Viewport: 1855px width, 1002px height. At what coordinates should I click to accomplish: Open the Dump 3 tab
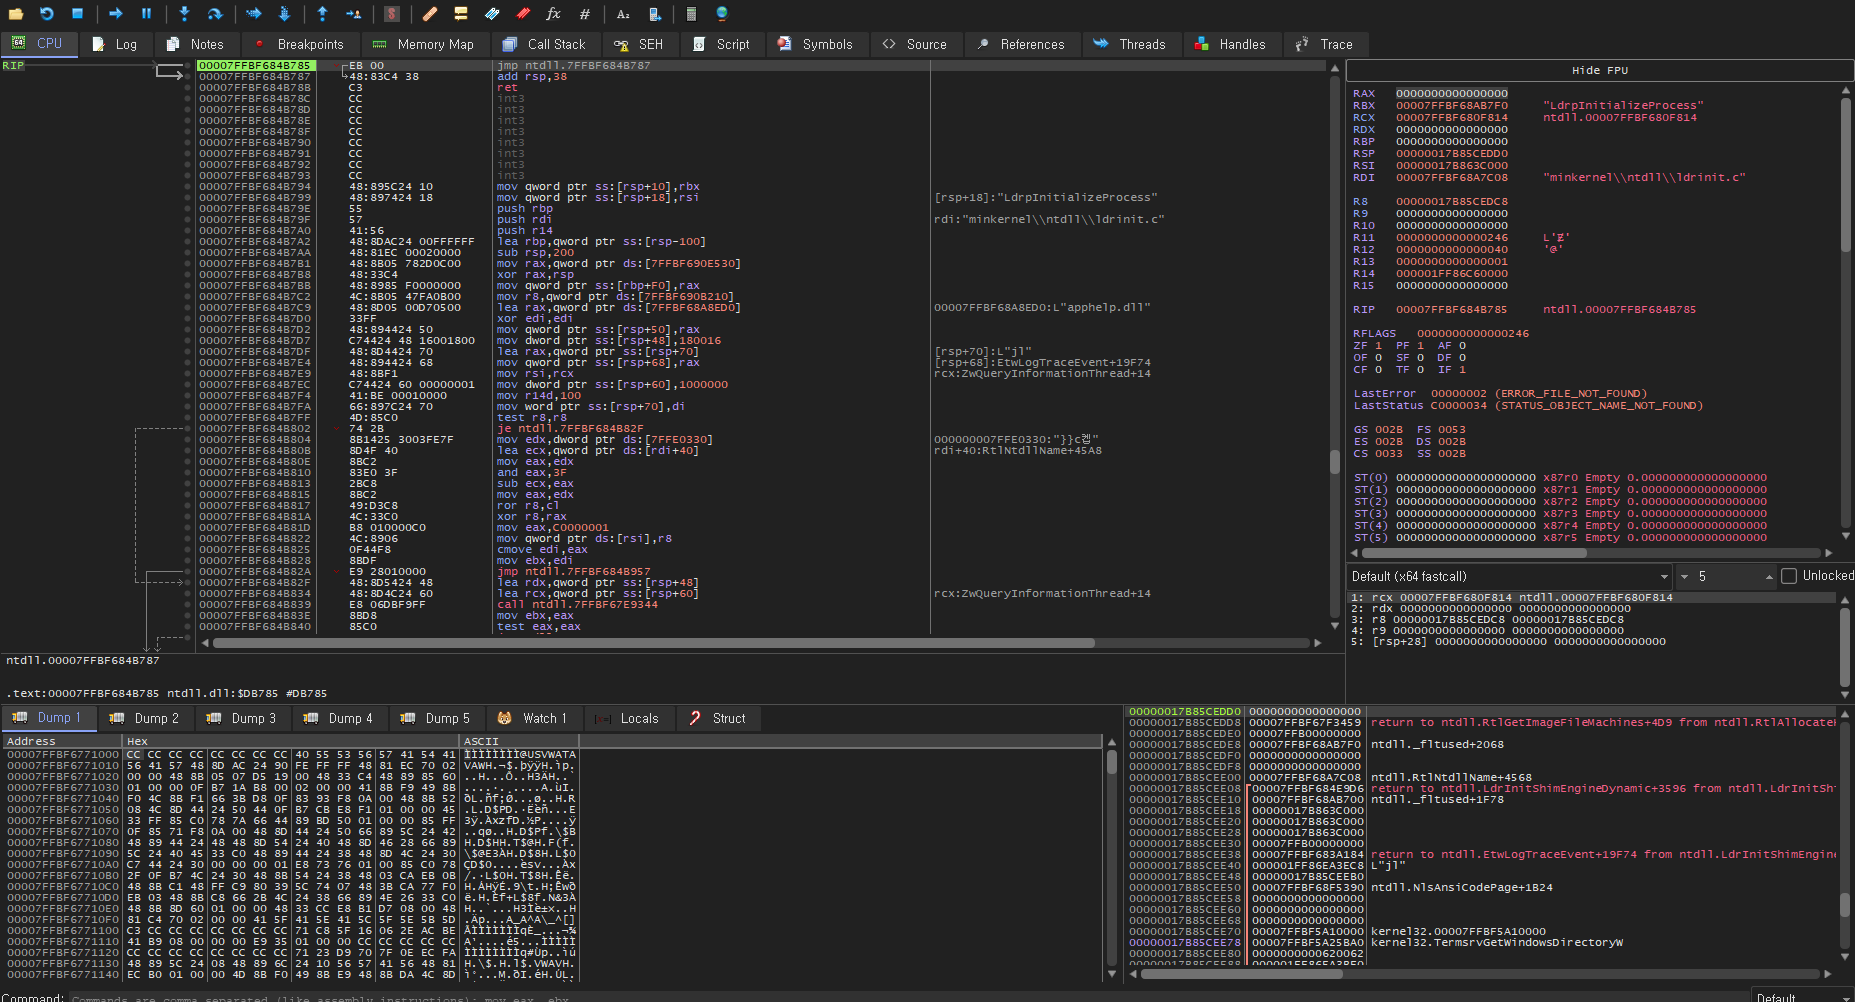pos(243,718)
